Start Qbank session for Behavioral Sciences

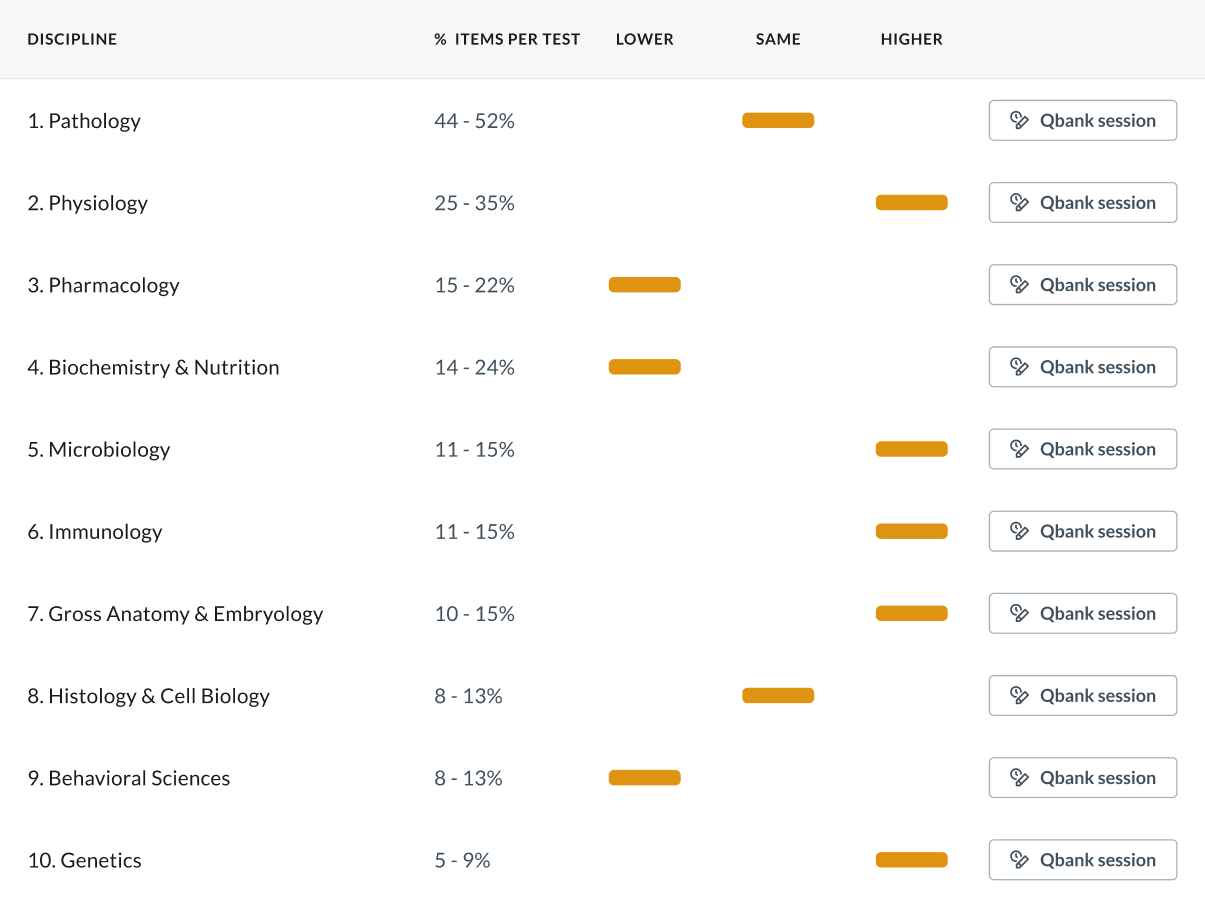click(1082, 778)
